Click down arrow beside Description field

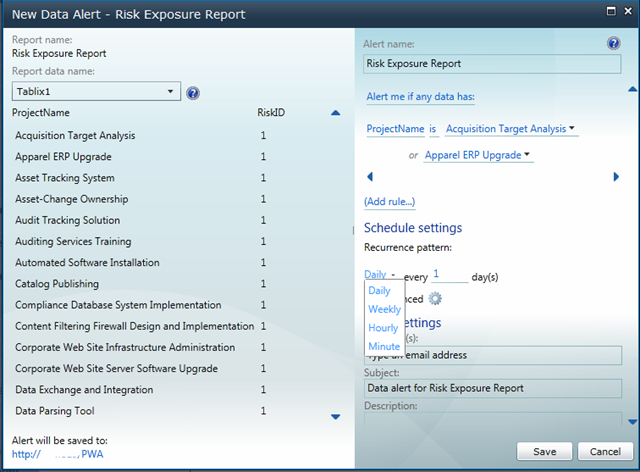click(632, 422)
